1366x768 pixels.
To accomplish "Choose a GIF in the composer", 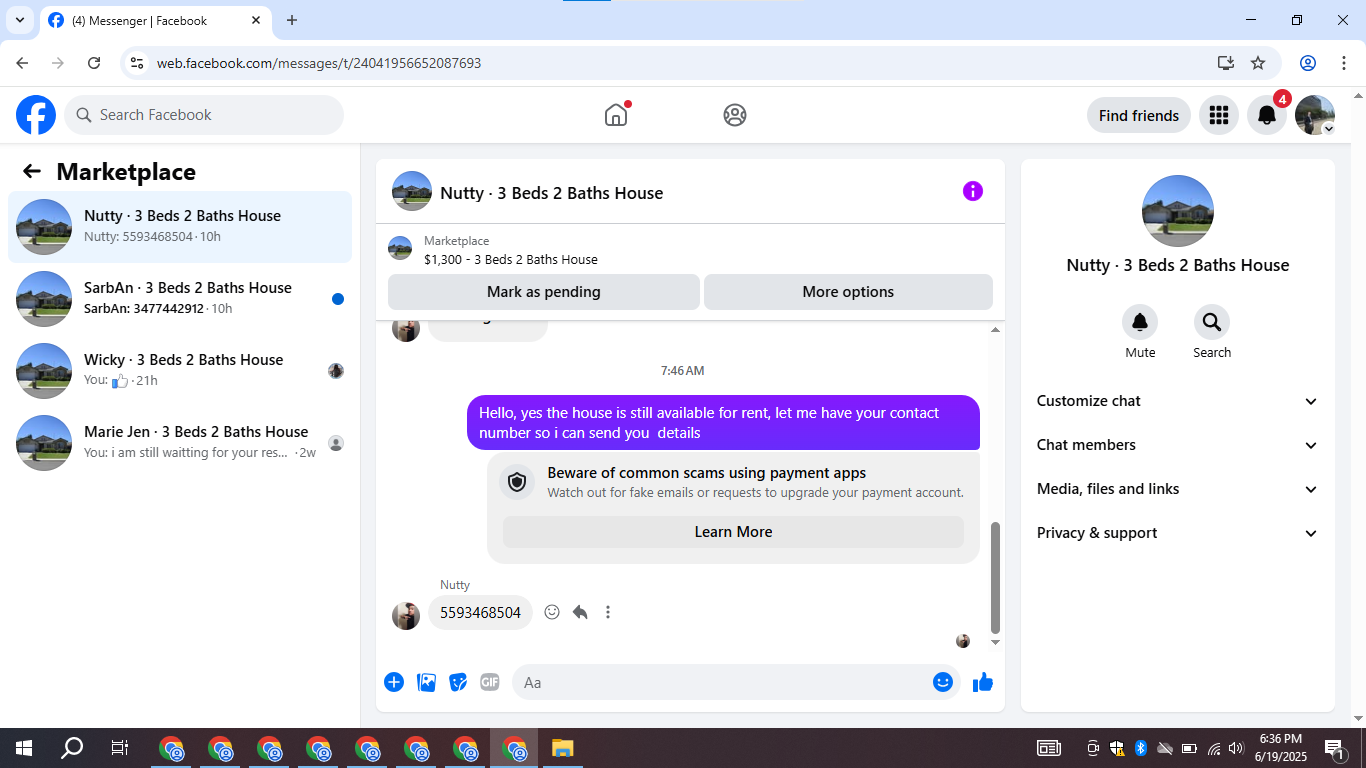I will 490,682.
